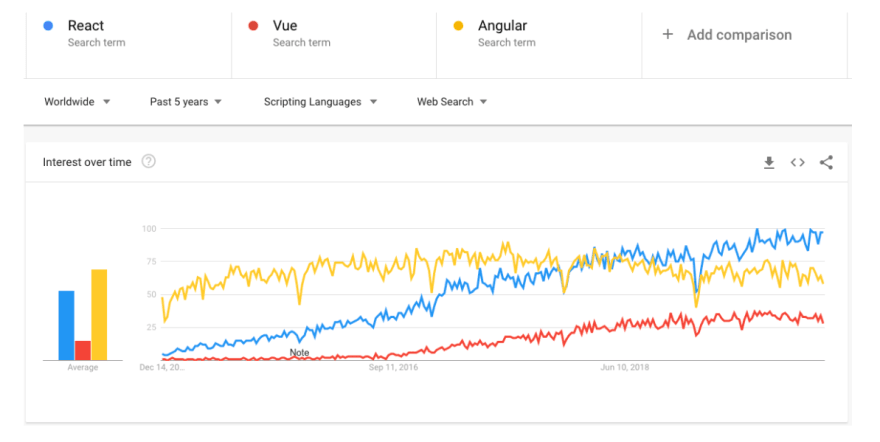Click the red dot next to Vue

pyautogui.click(x=253, y=26)
